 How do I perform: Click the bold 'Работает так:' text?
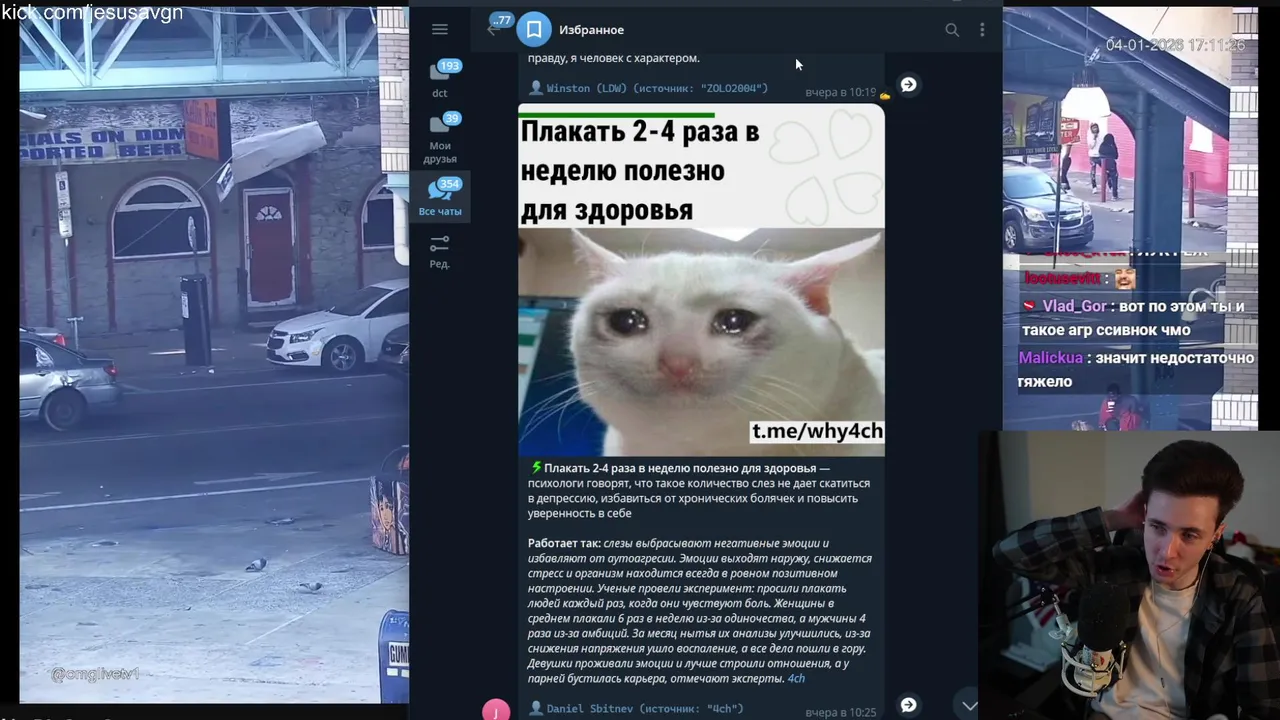point(564,543)
